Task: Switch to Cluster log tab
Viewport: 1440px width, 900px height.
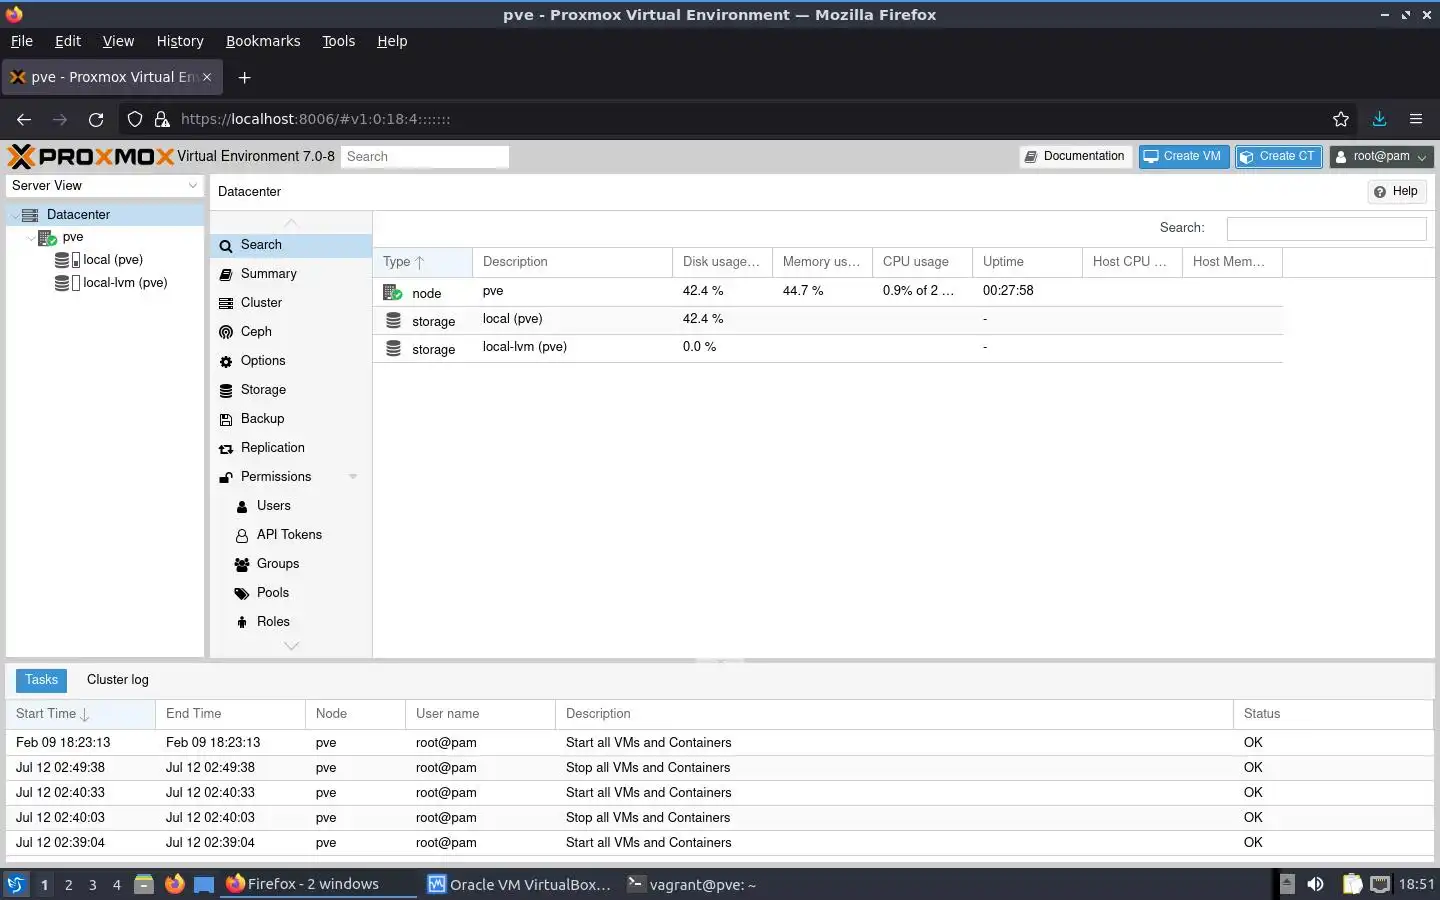Action: tap(118, 680)
